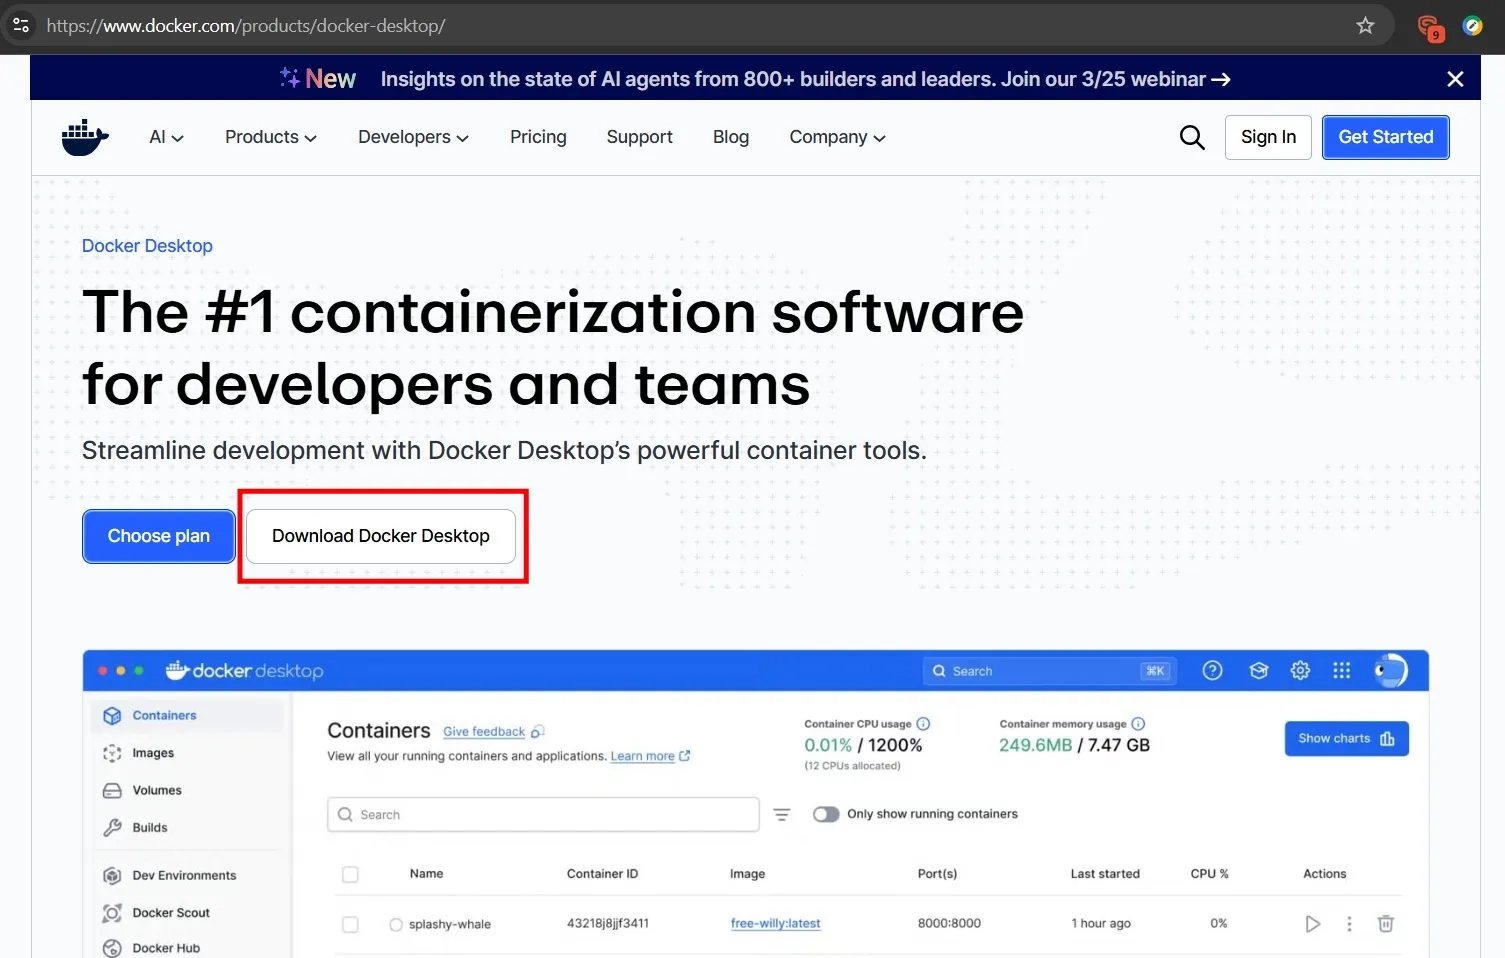
Task: Select the Volumes sidebar icon
Action: coord(112,790)
